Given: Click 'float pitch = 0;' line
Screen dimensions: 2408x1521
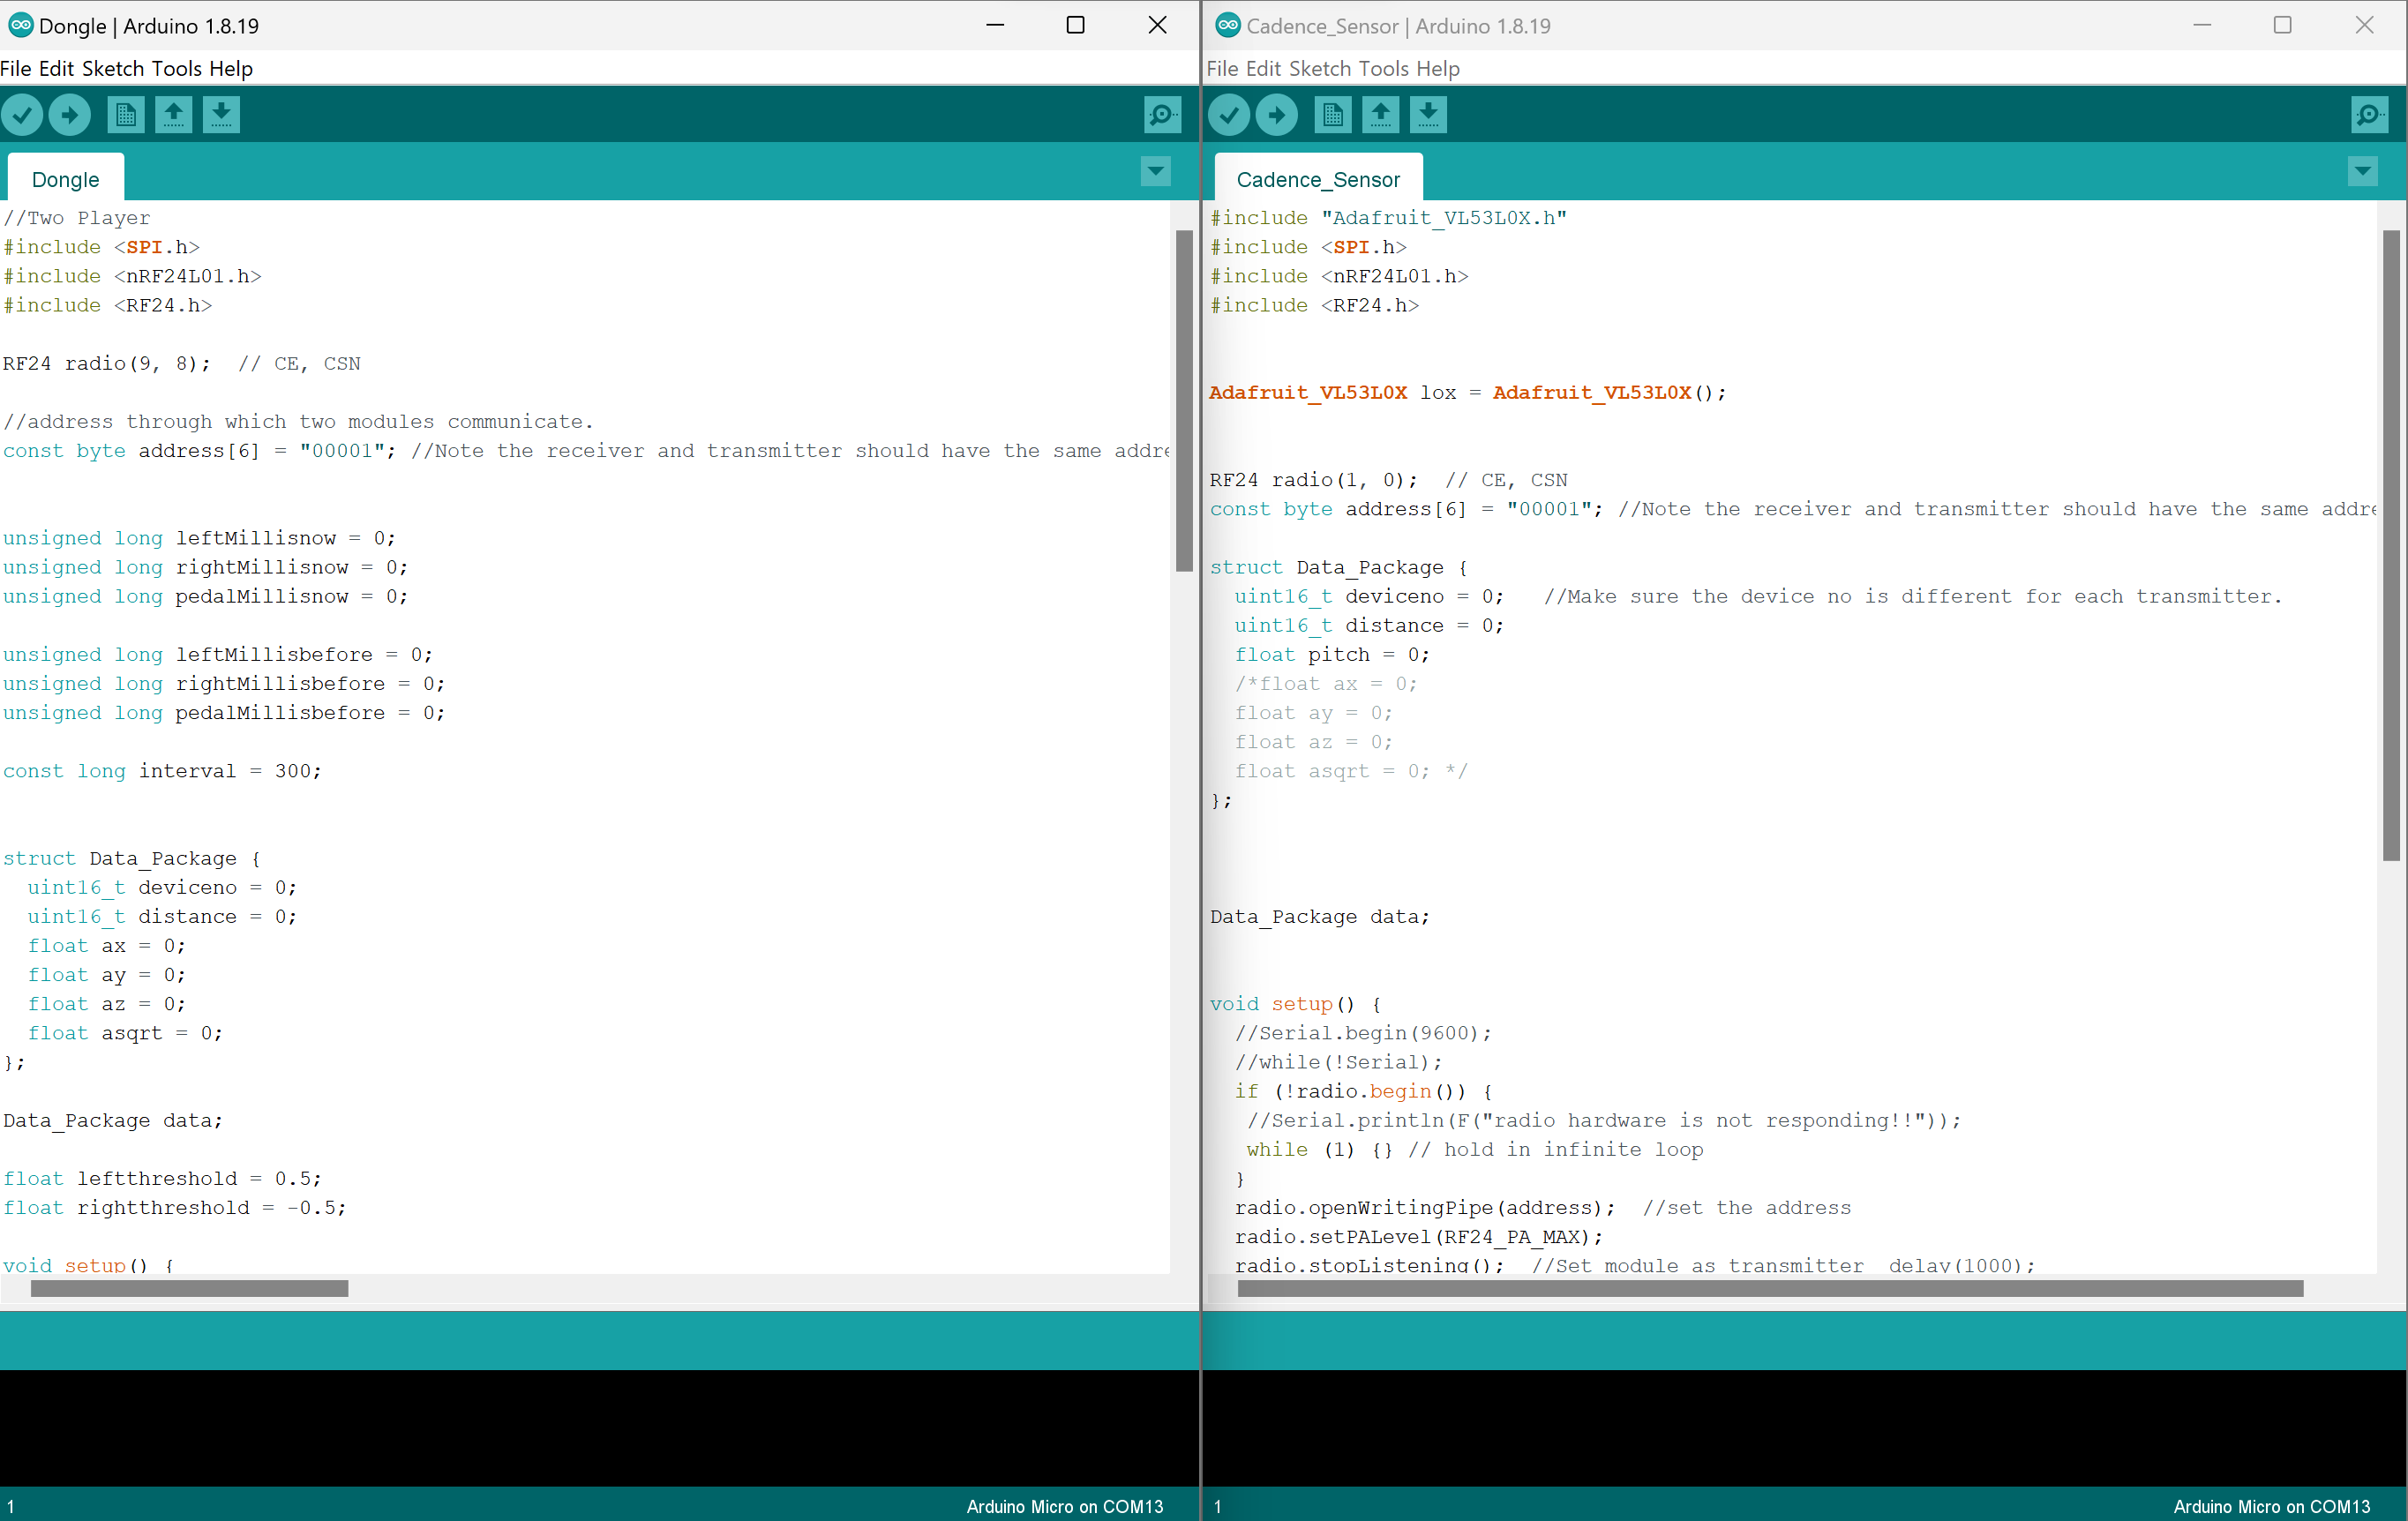Looking at the screenshot, I should [1332, 655].
